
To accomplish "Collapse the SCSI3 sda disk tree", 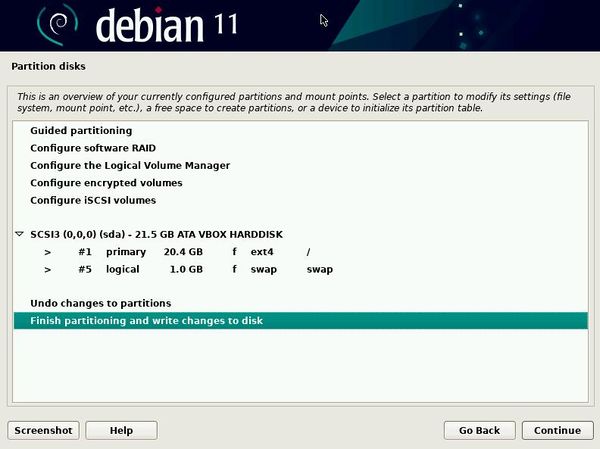I will (19, 235).
